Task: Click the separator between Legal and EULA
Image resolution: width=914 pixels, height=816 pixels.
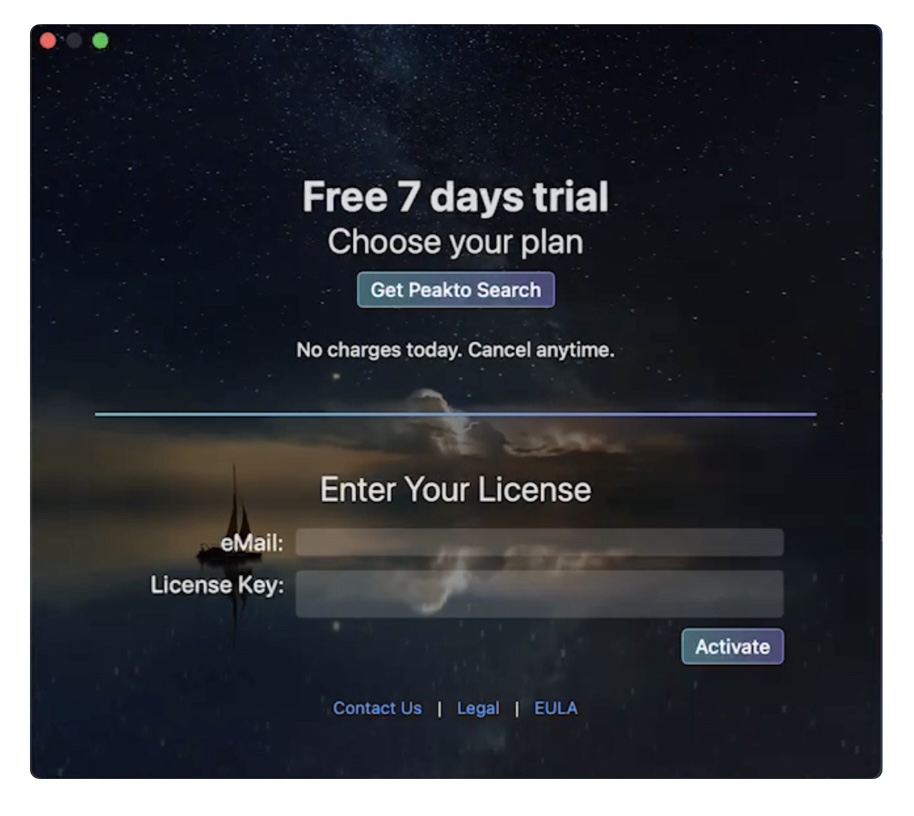Action: pyautogui.click(x=517, y=709)
